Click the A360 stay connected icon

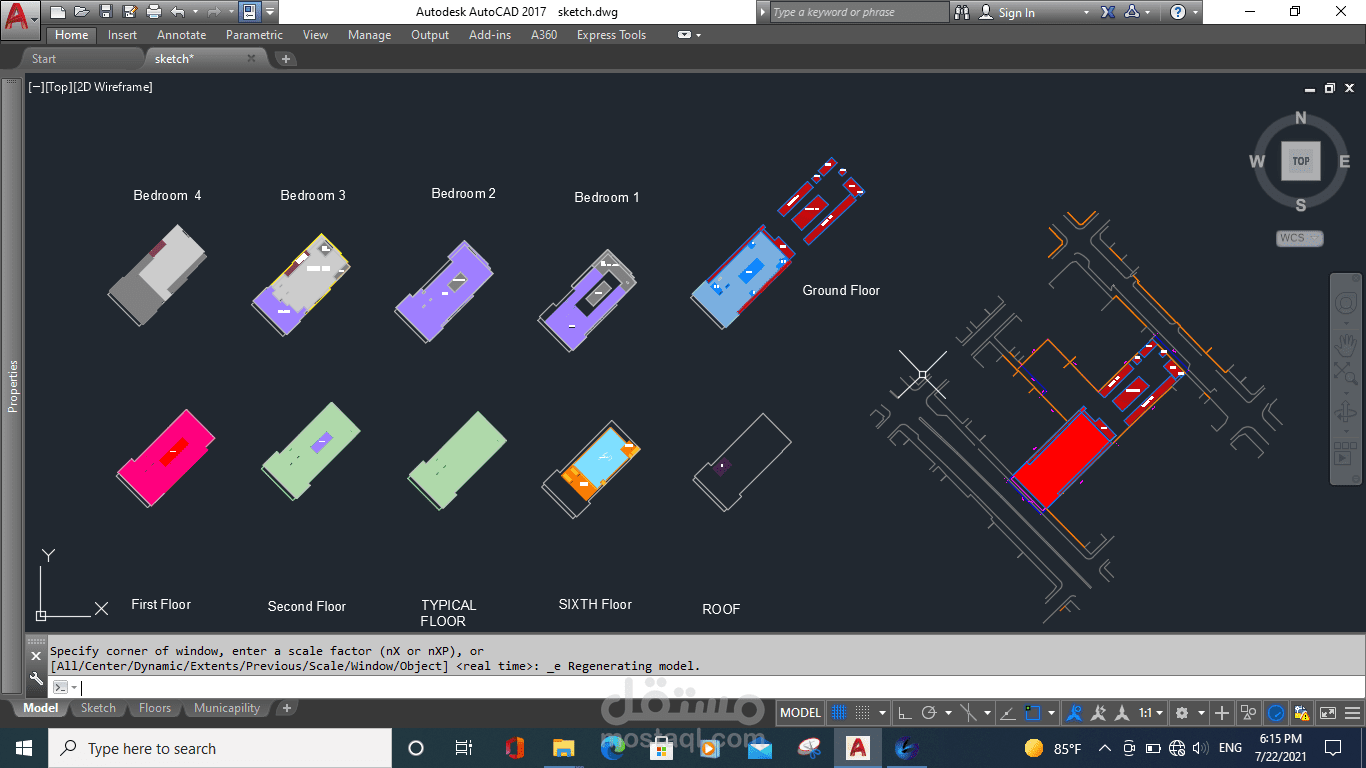click(x=1132, y=12)
